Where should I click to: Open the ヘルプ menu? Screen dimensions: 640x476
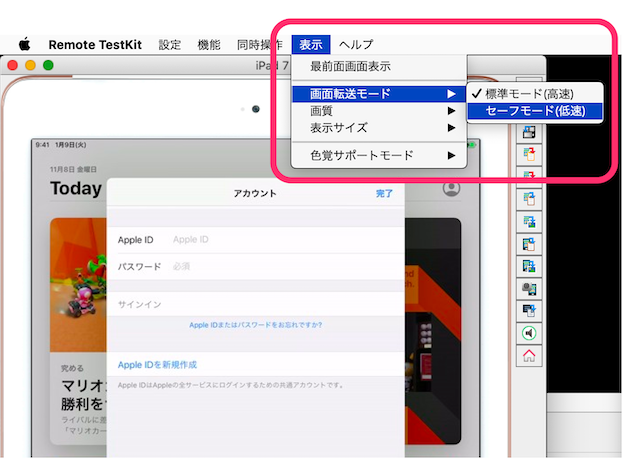356,44
